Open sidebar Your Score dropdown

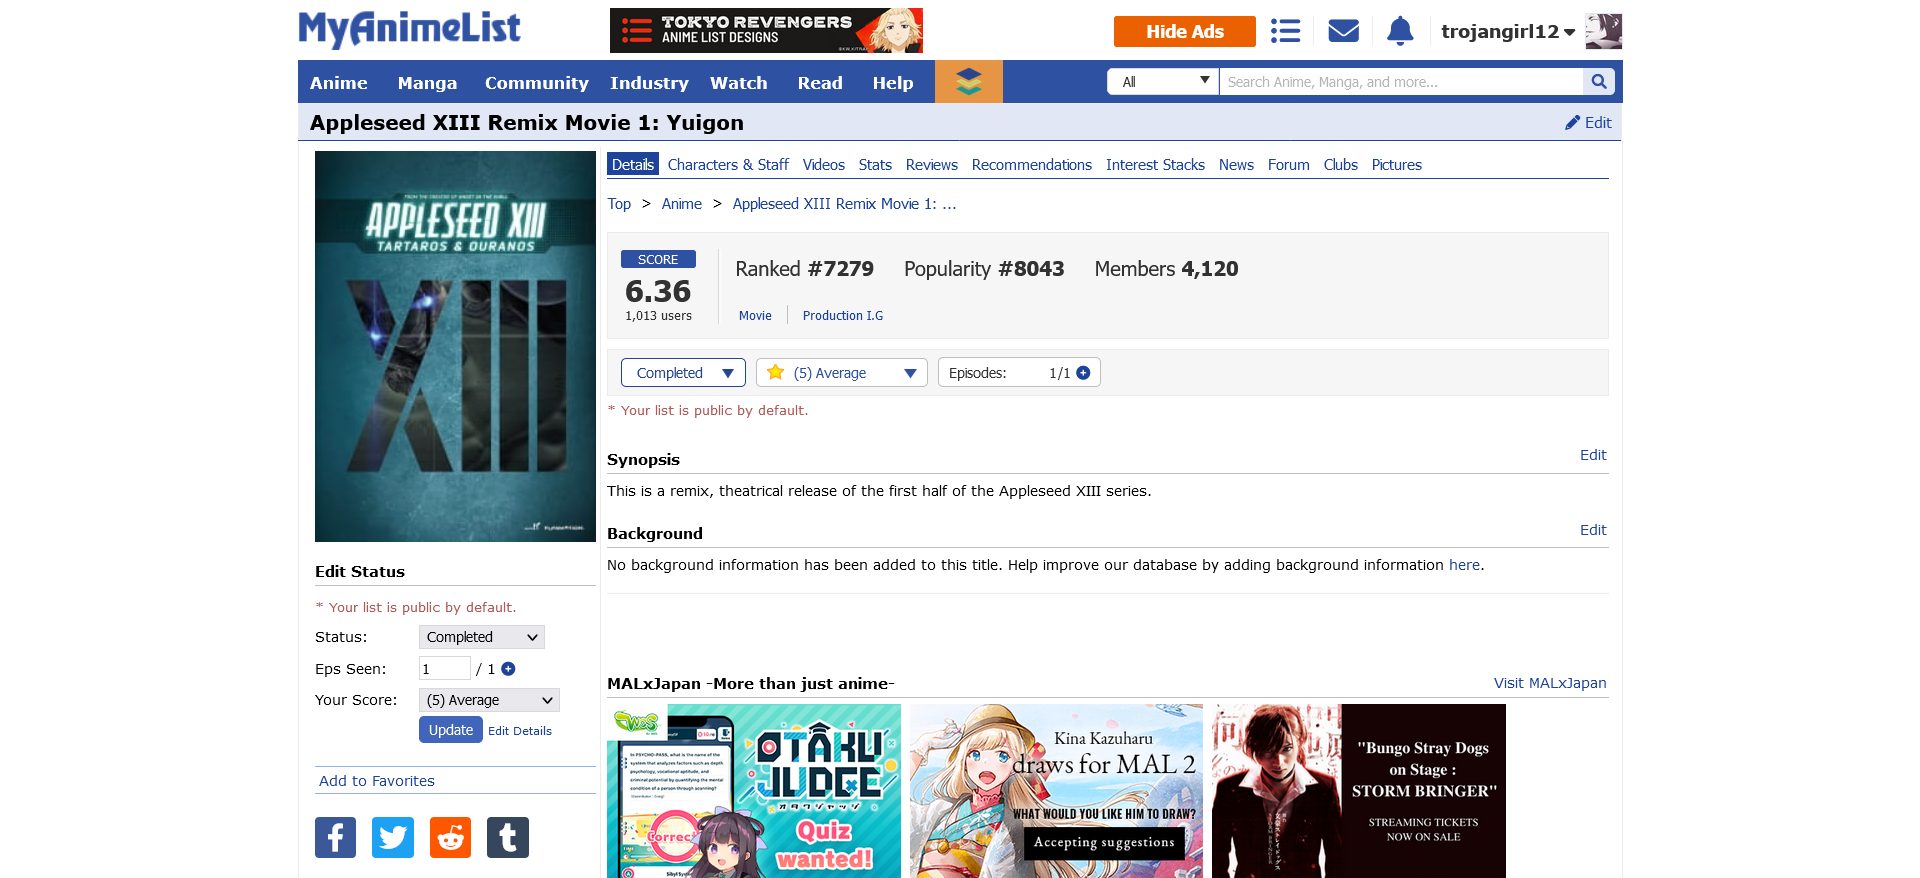point(489,700)
